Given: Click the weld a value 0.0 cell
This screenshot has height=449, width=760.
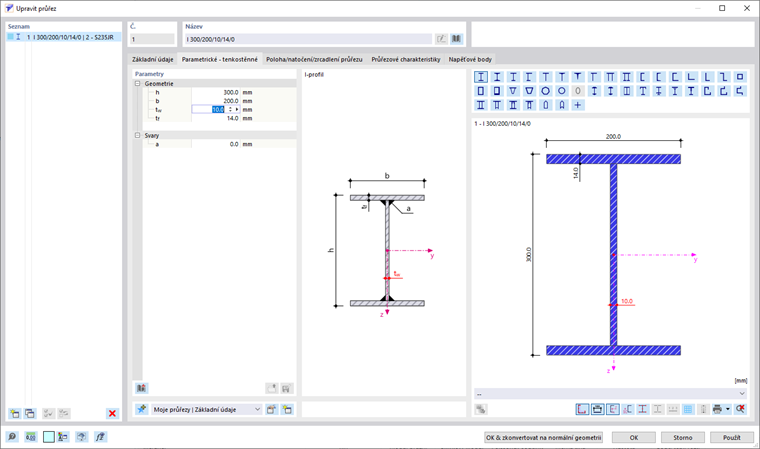Looking at the screenshot, I should [x=216, y=144].
